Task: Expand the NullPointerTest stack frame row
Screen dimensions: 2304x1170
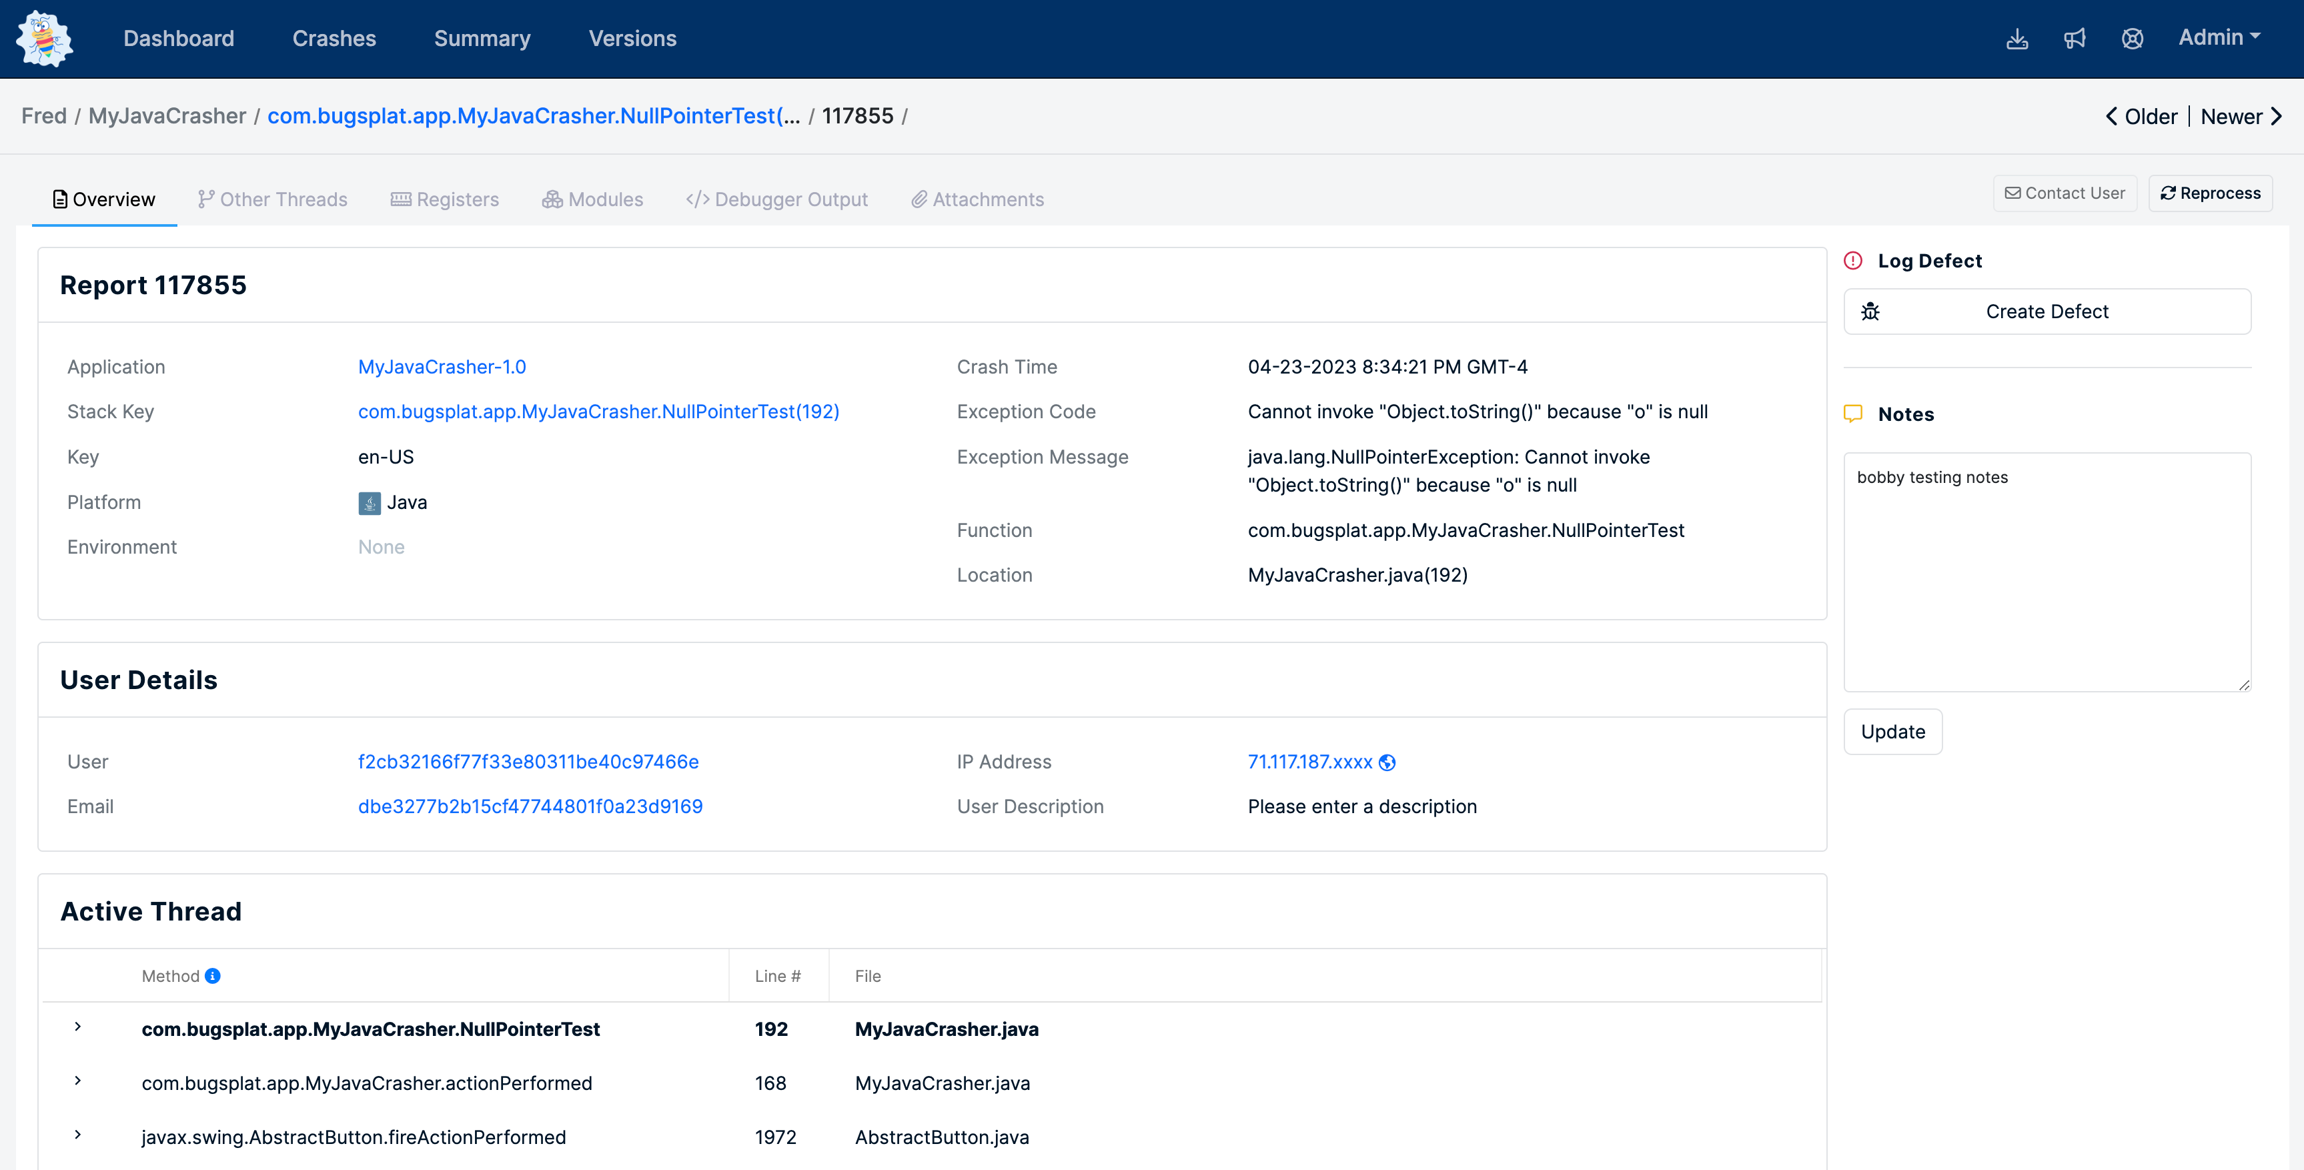Action: point(78,1027)
